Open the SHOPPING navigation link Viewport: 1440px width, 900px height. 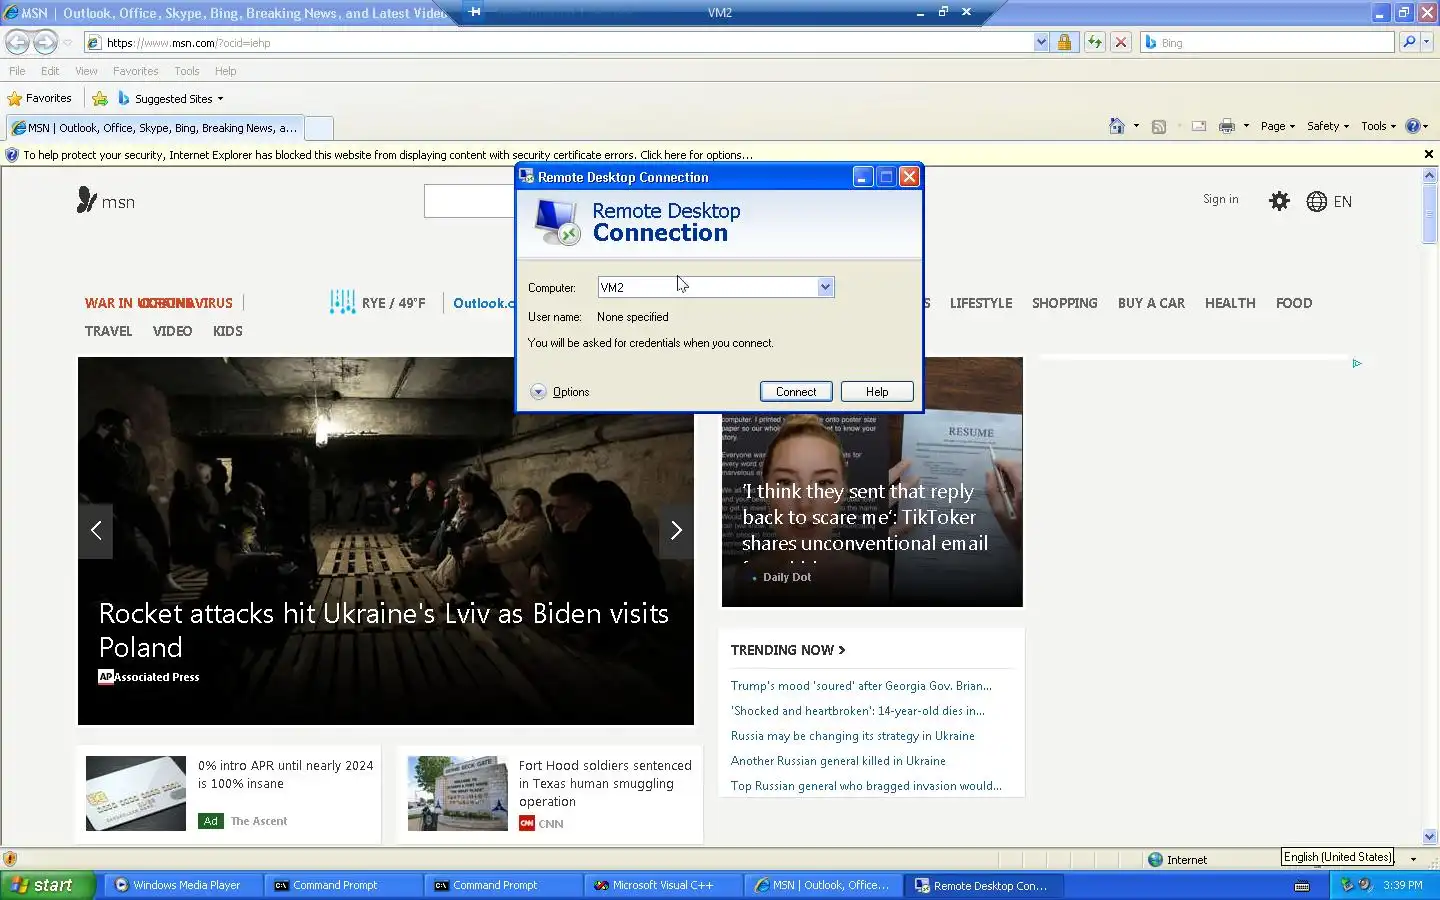[x=1064, y=303]
